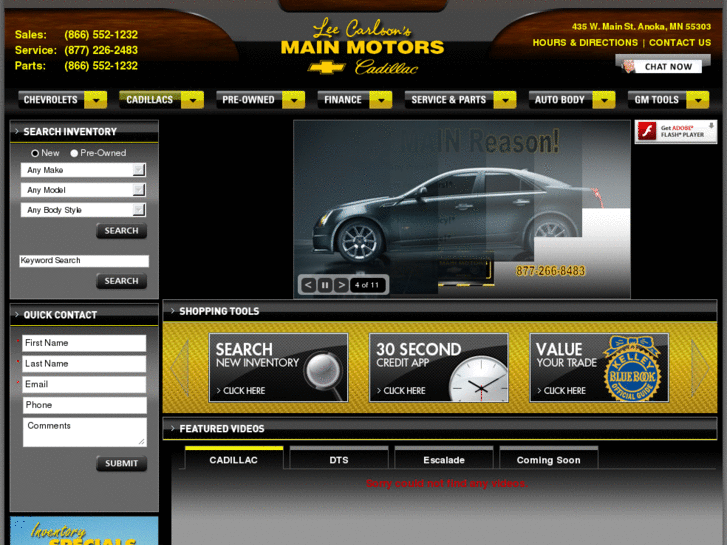
Task: Click the Cadillac car slideshow image
Action: (462, 209)
